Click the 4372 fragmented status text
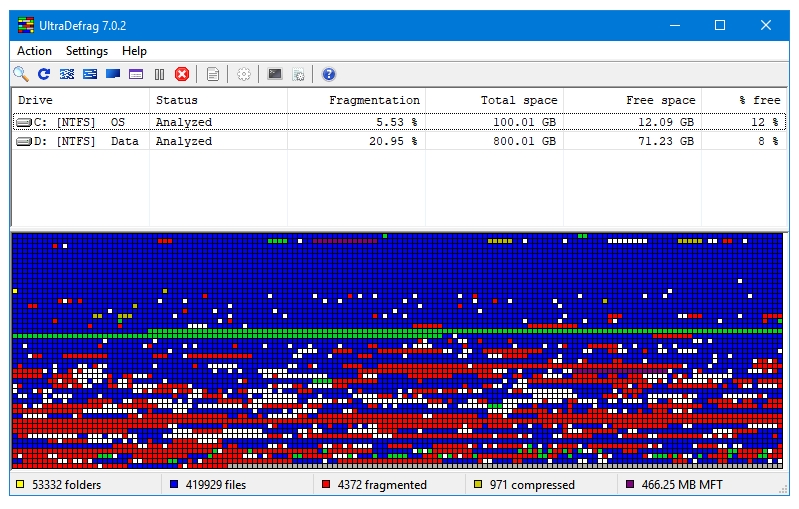Image resolution: width=799 pixels, height=509 pixels. point(382,485)
